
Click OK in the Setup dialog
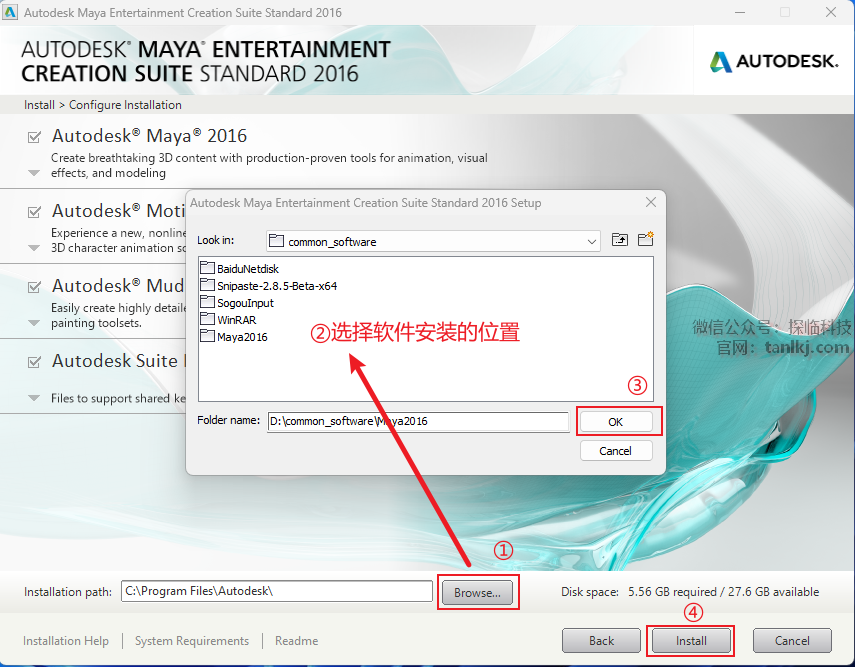click(616, 422)
